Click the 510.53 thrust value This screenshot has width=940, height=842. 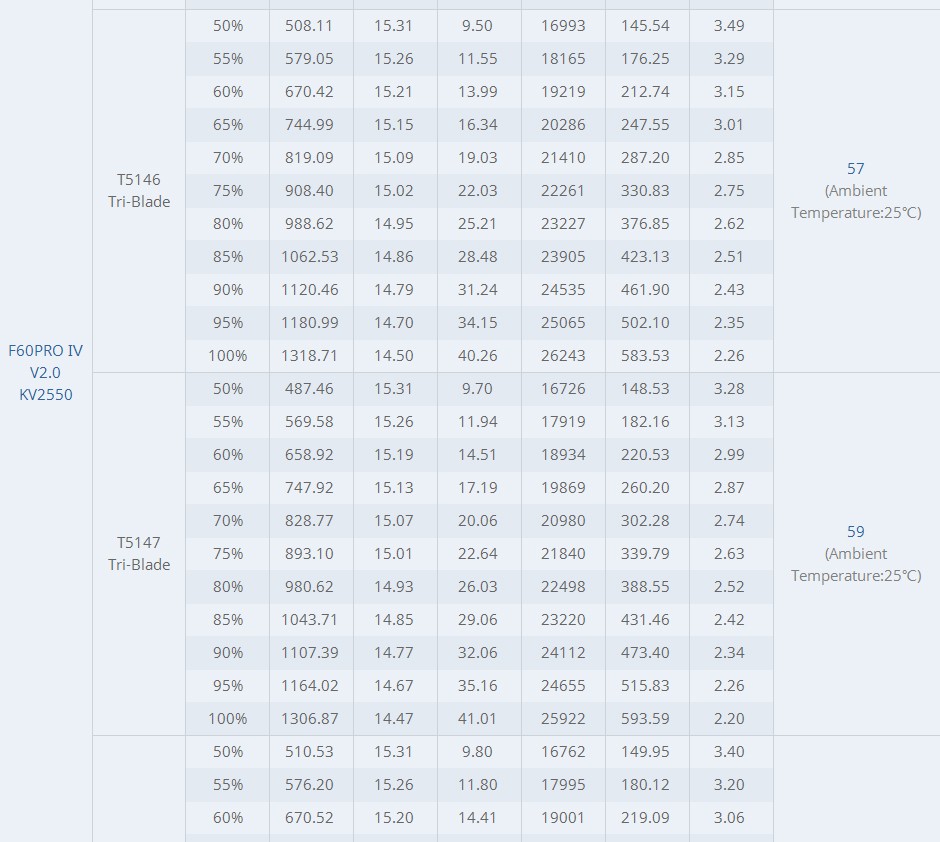point(309,752)
